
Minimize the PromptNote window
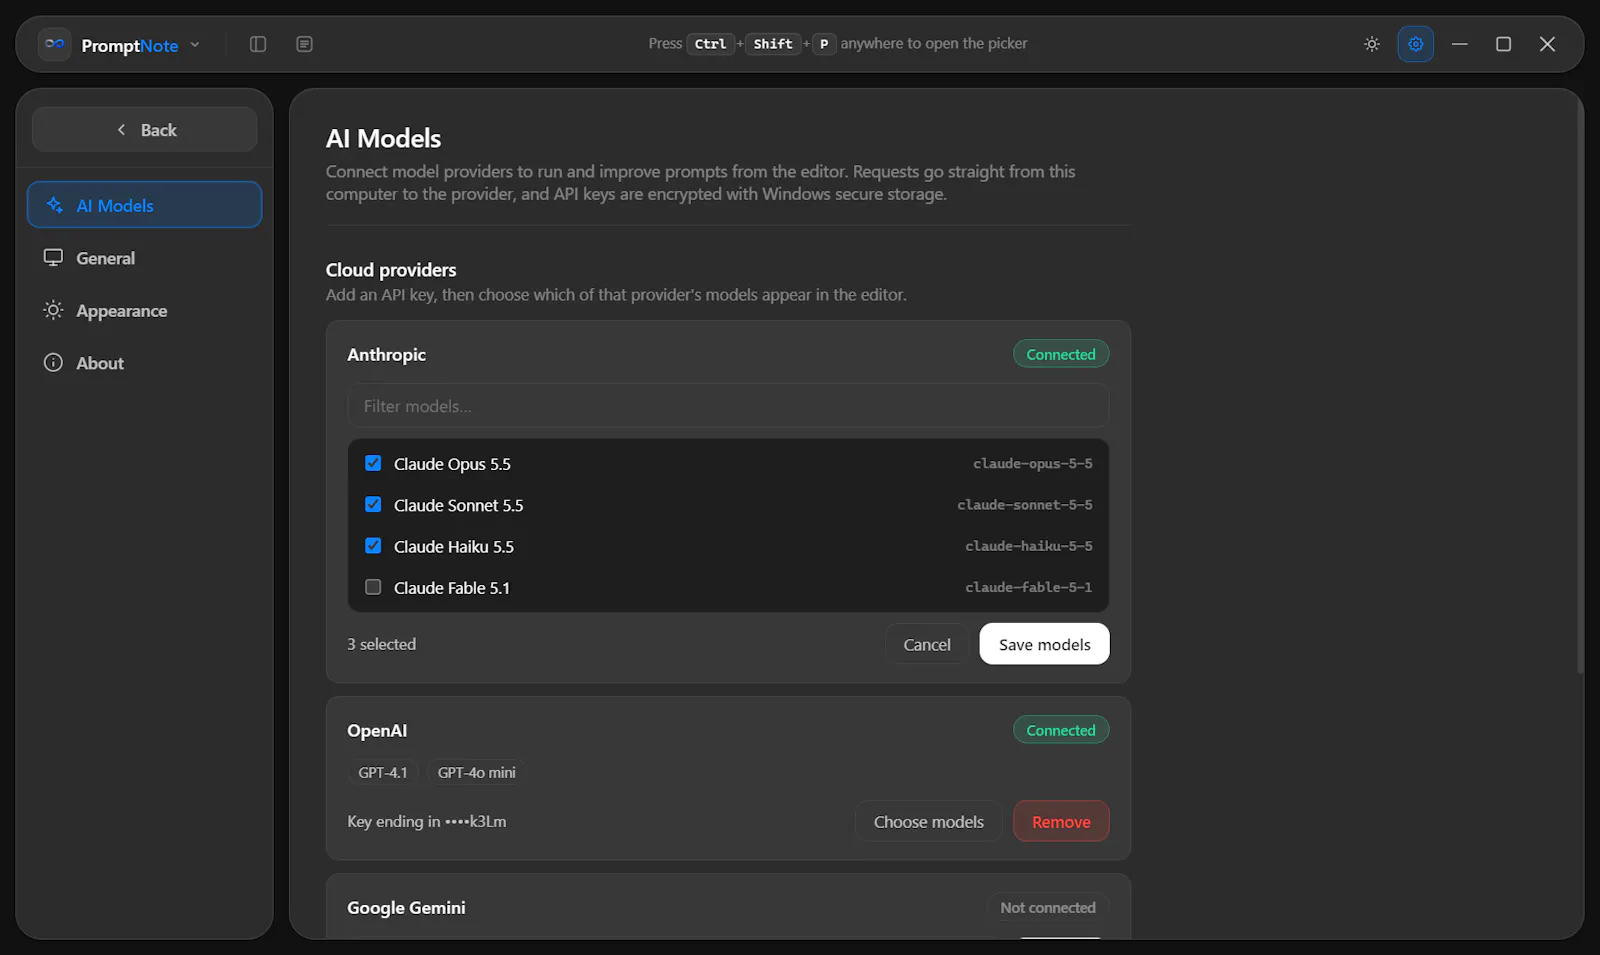click(x=1460, y=44)
